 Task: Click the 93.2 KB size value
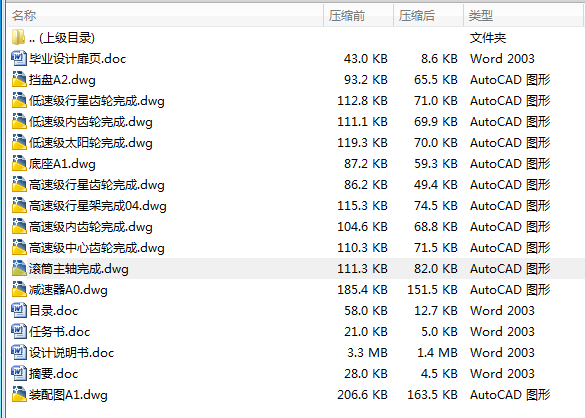click(x=366, y=79)
